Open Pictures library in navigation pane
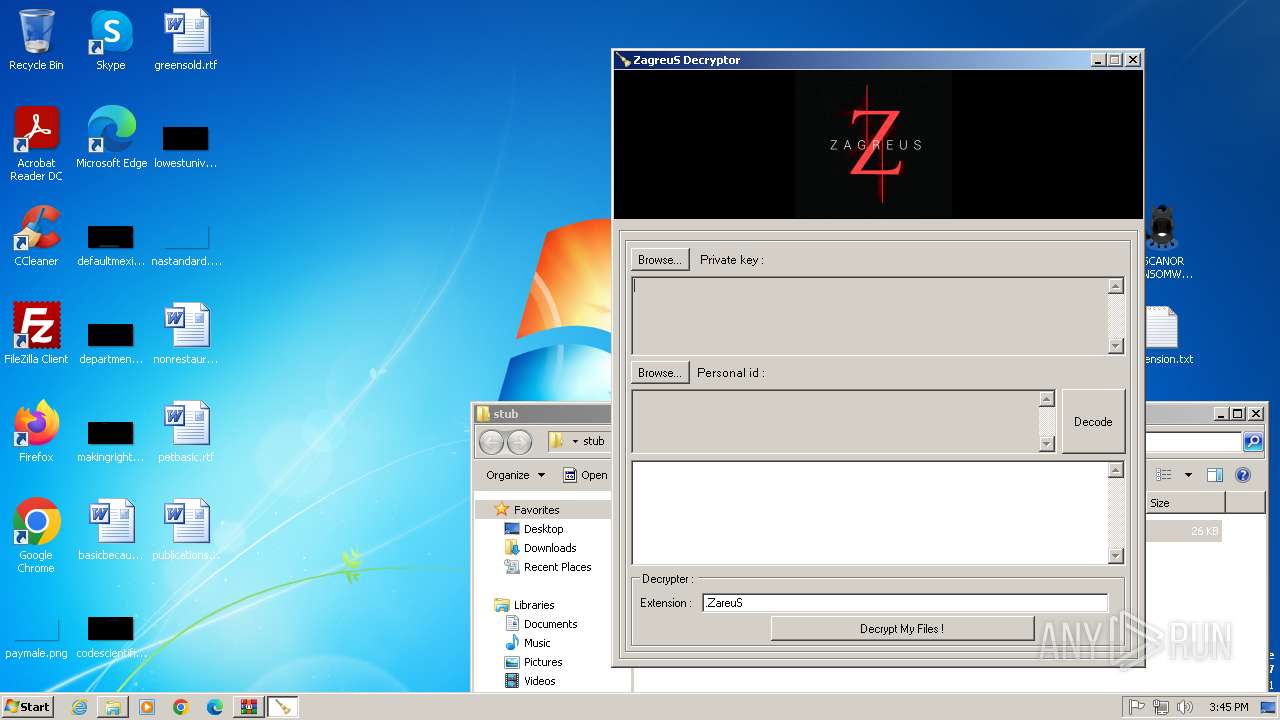This screenshot has height=720, width=1280. [543, 662]
